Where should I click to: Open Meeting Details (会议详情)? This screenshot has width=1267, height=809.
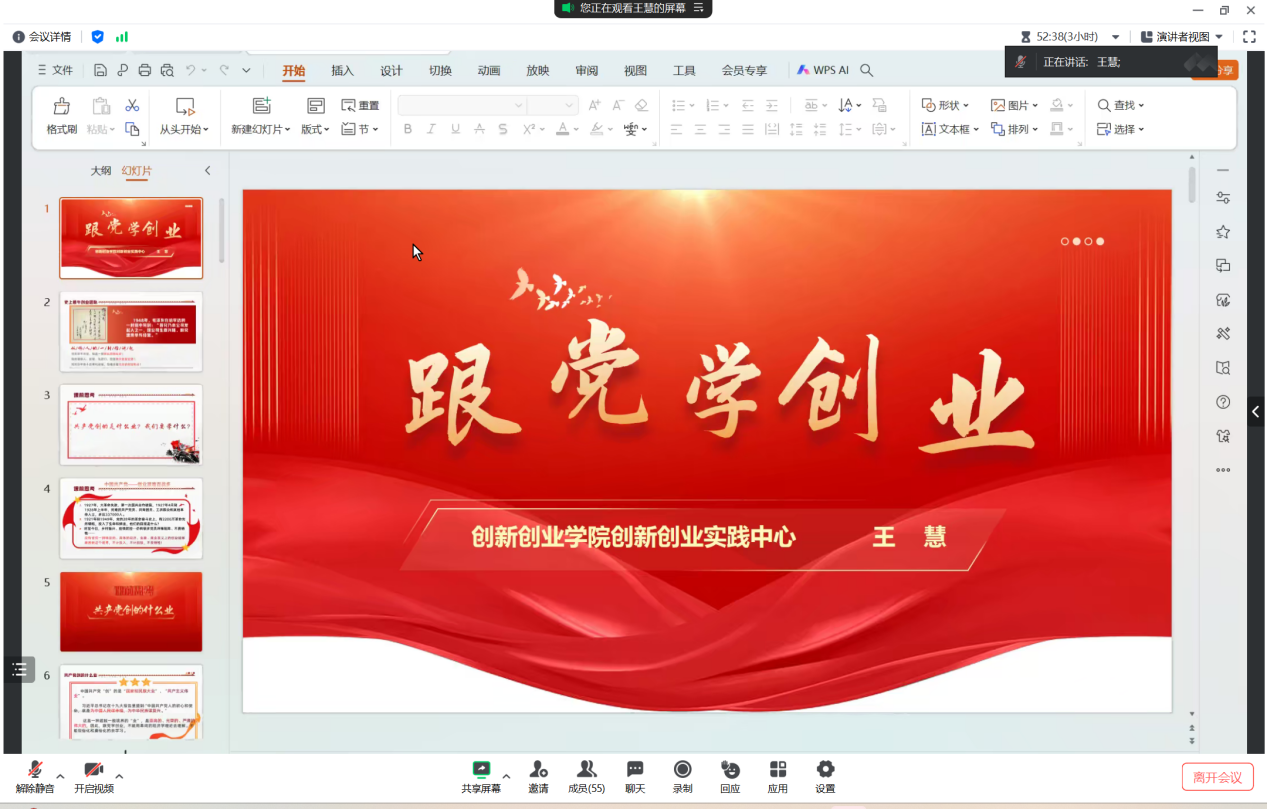pyautogui.click(x=42, y=37)
